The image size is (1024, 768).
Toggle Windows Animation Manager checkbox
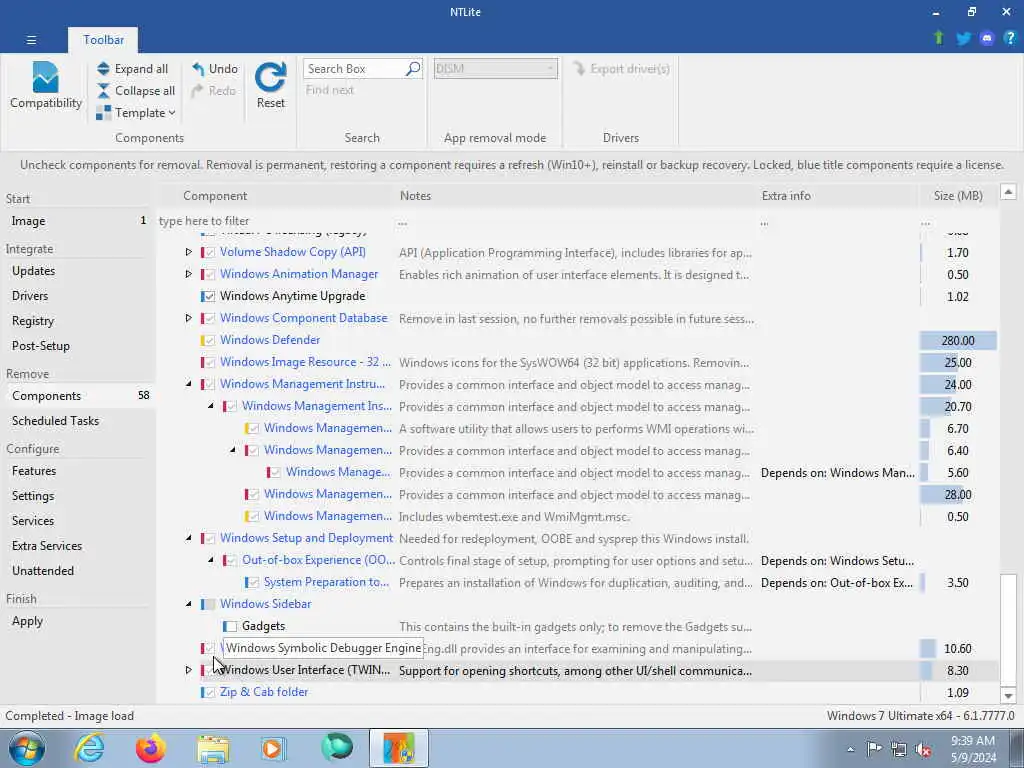click(x=209, y=274)
